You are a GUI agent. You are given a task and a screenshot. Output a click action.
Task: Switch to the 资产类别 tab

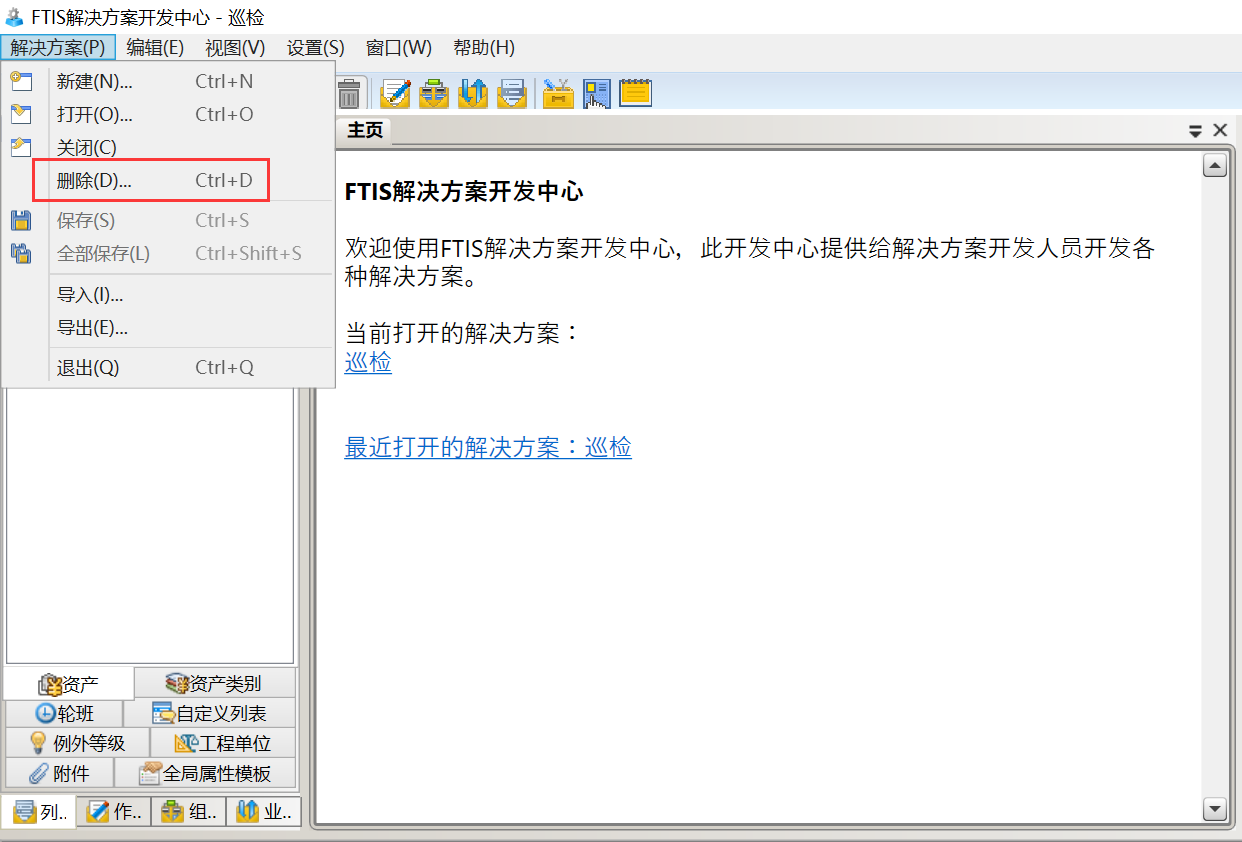click(x=214, y=684)
